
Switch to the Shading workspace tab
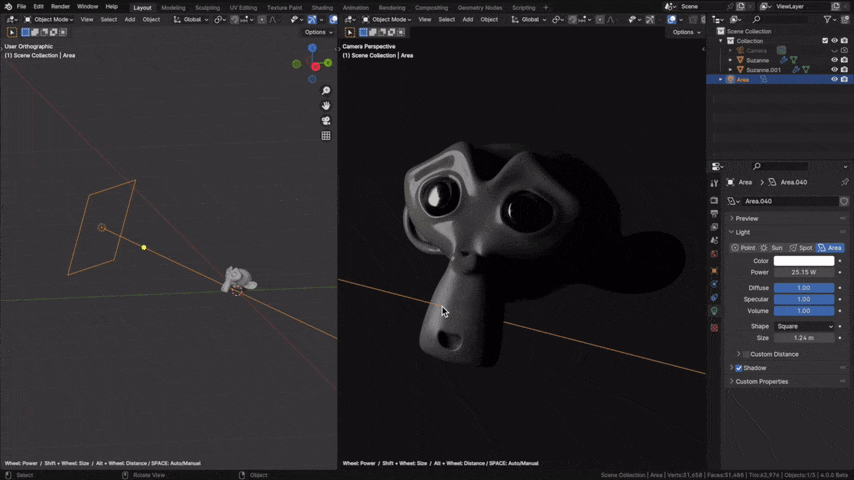point(322,8)
